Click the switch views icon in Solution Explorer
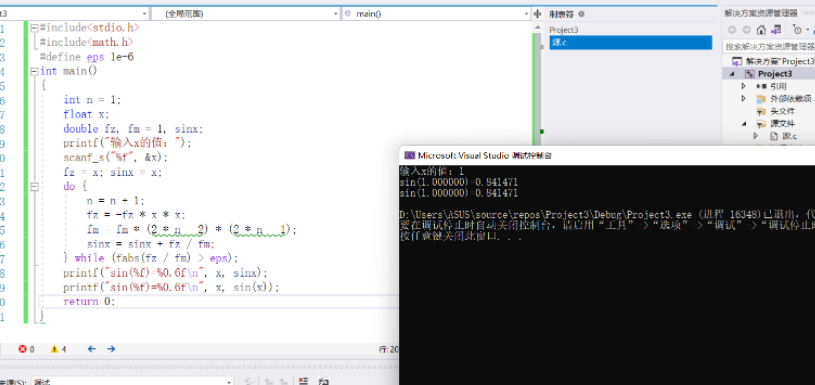The image size is (815, 385). (776, 30)
